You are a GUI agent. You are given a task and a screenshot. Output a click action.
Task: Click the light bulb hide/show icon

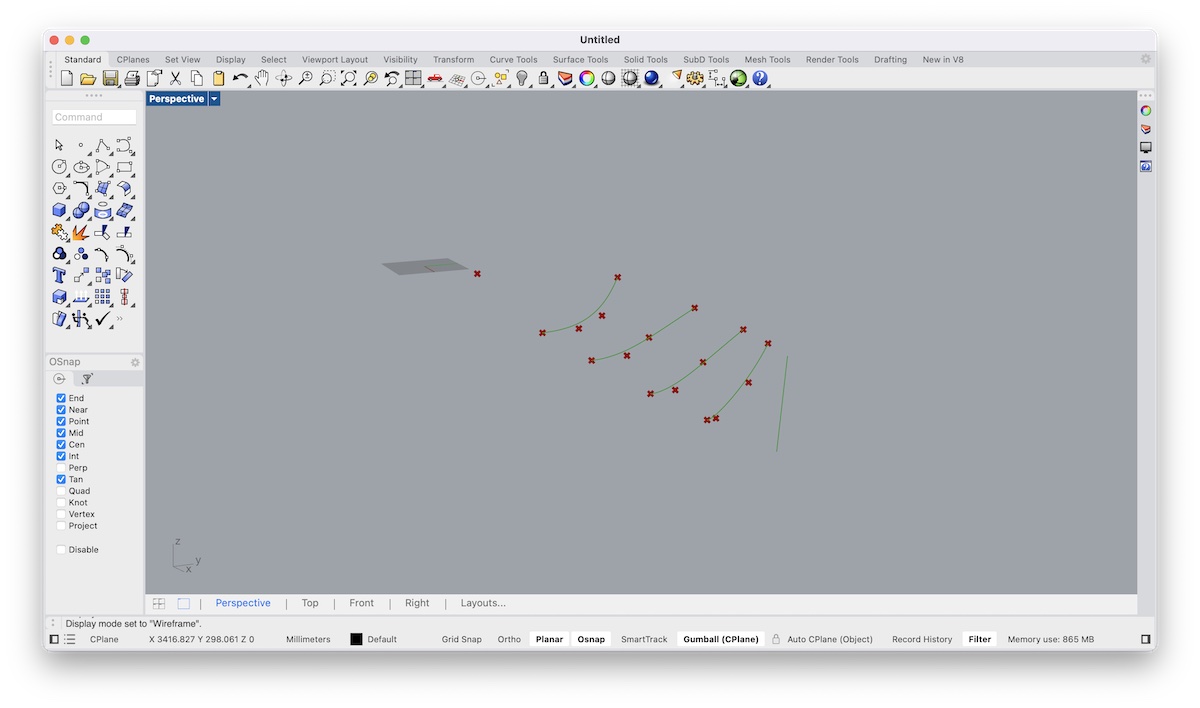pos(522,78)
